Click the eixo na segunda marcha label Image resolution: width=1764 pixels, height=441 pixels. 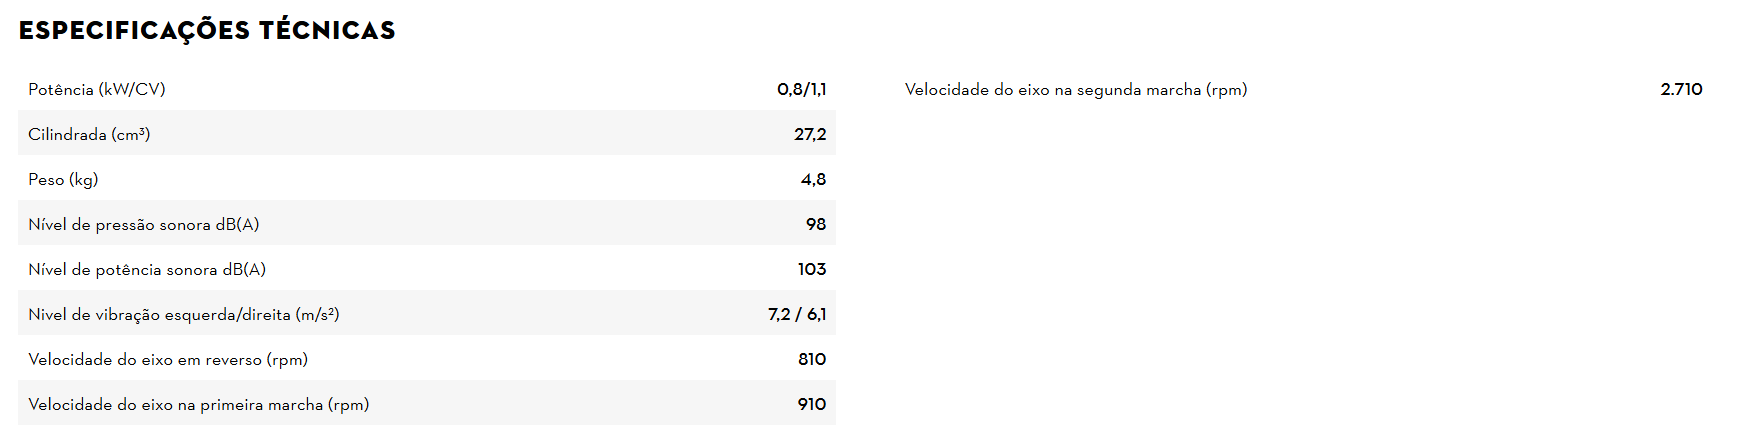coord(1076,90)
